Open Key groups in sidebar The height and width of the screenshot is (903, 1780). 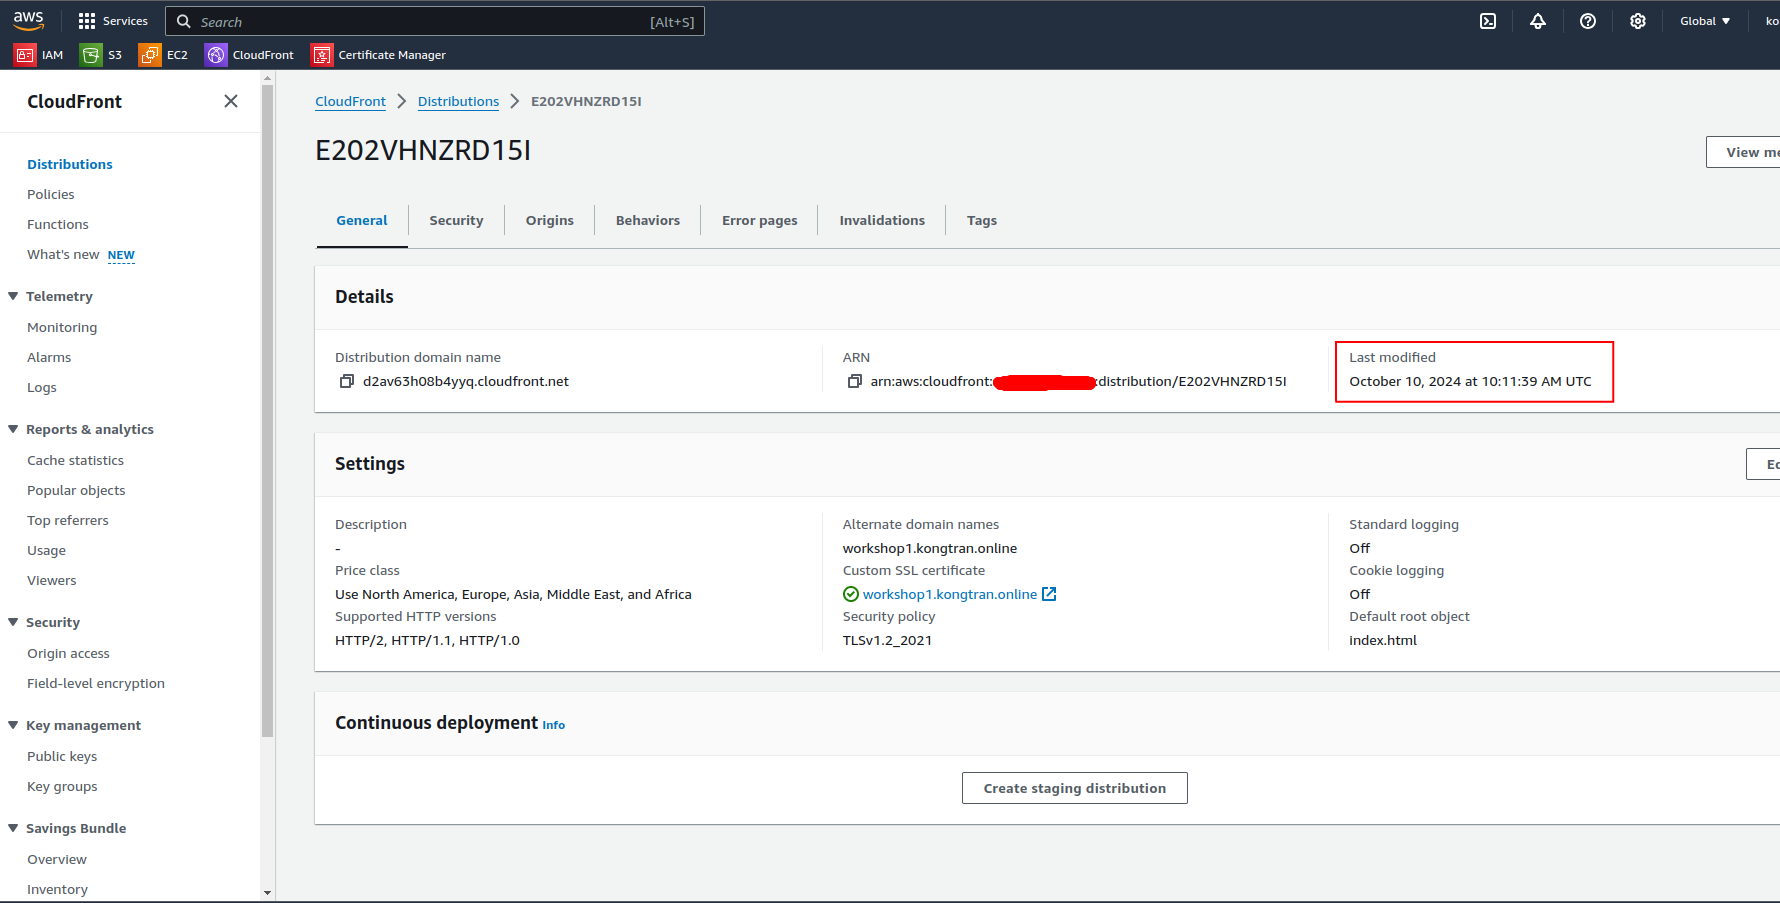tap(62, 786)
